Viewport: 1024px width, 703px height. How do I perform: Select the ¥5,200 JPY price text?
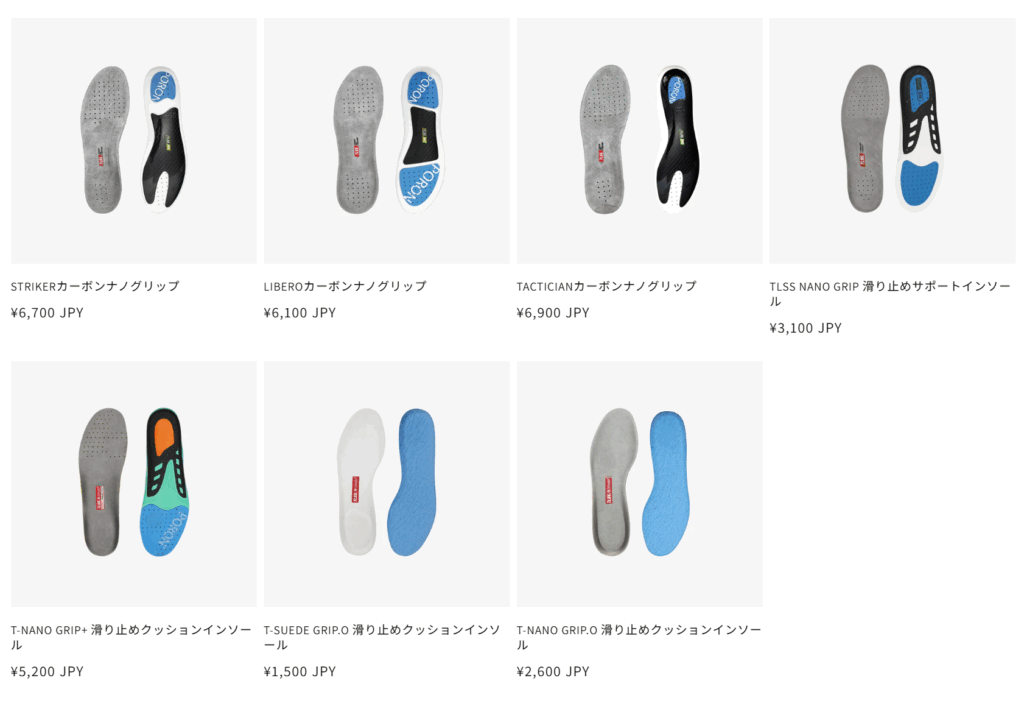click(x=47, y=672)
